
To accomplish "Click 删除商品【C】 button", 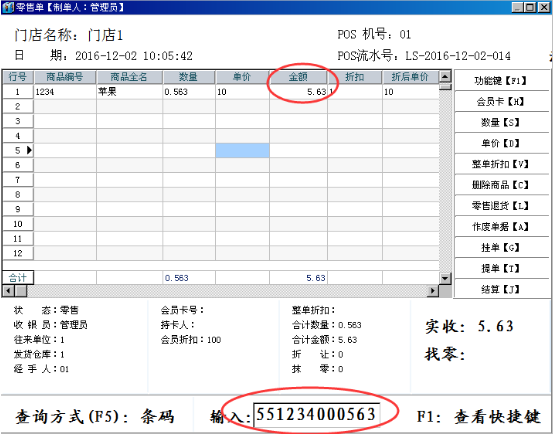I will click(x=502, y=185).
